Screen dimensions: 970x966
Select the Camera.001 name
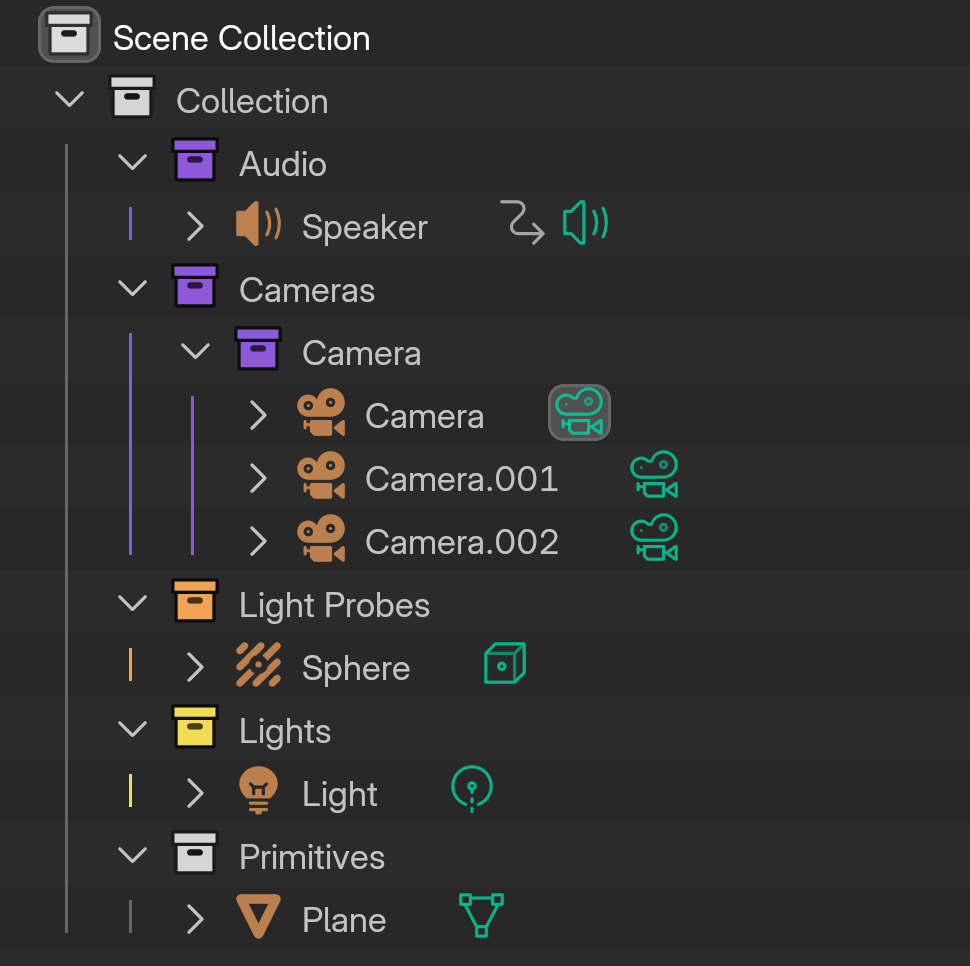coord(462,479)
